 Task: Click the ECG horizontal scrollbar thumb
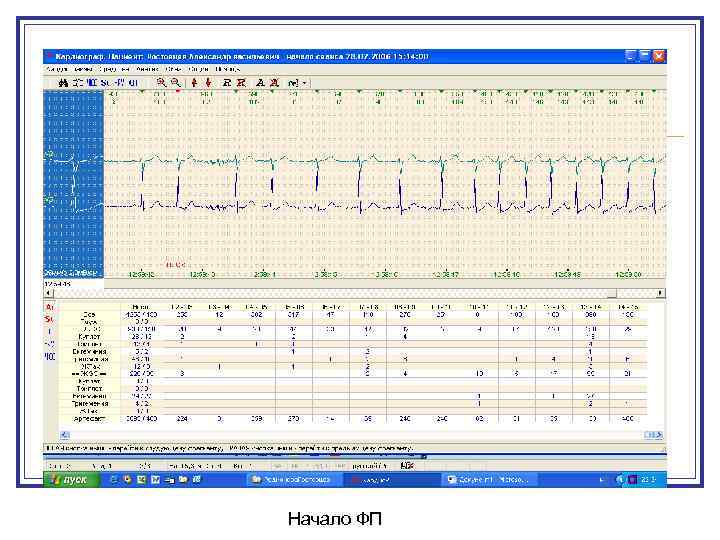(x=612, y=292)
